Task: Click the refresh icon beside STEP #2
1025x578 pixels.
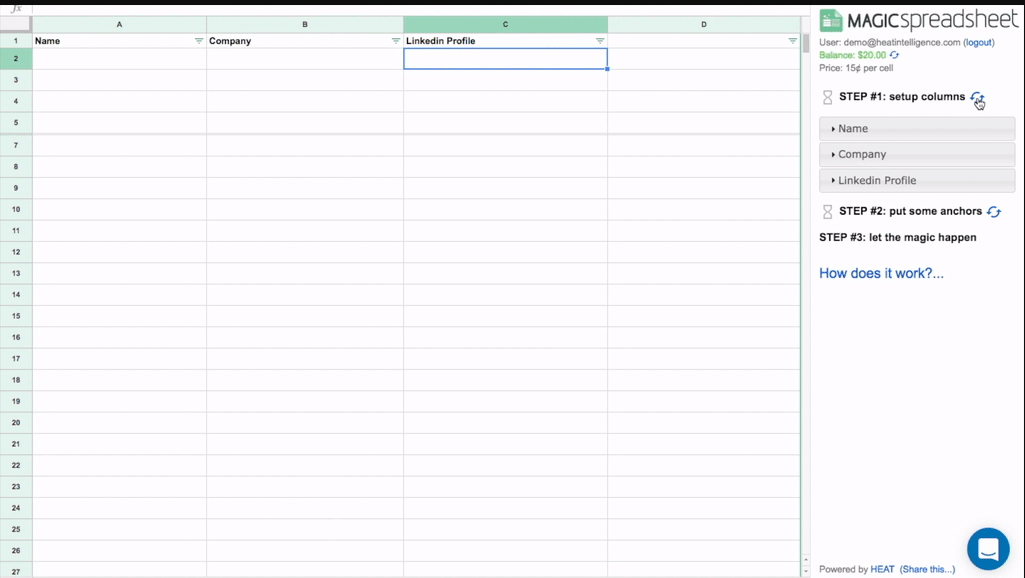Action: tap(993, 212)
